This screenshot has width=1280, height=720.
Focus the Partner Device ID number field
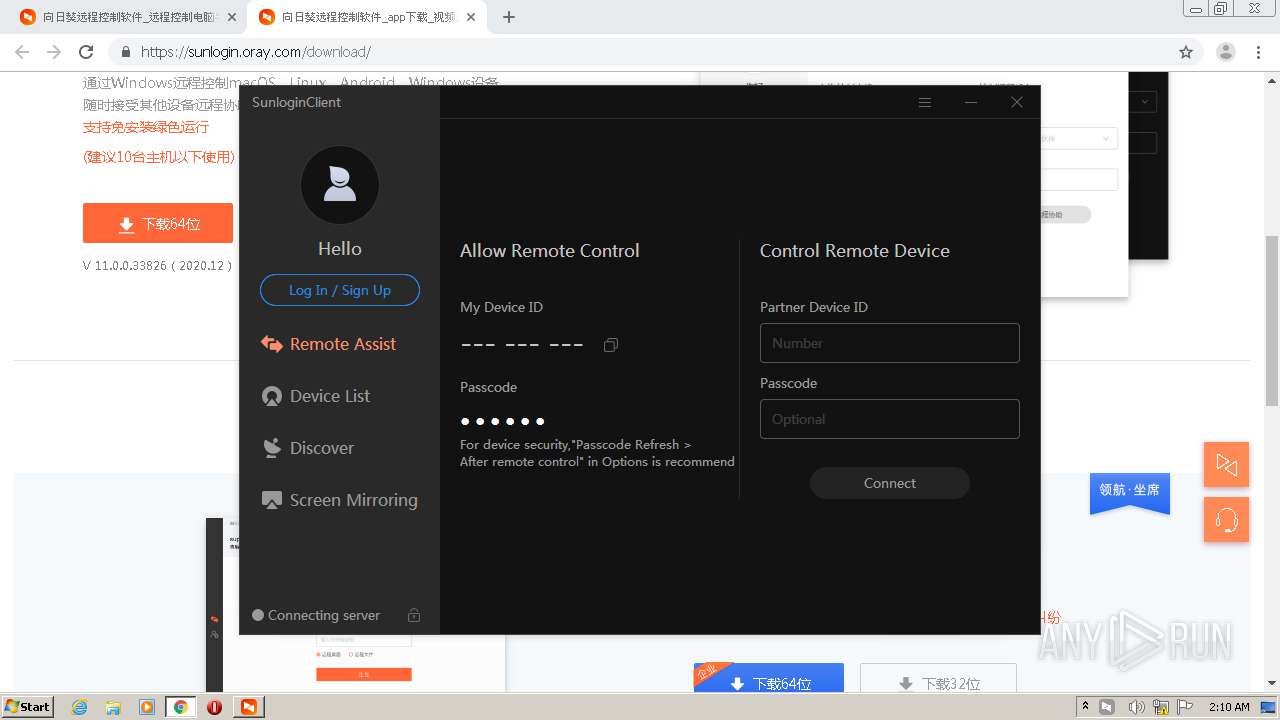(x=890, y=343)
